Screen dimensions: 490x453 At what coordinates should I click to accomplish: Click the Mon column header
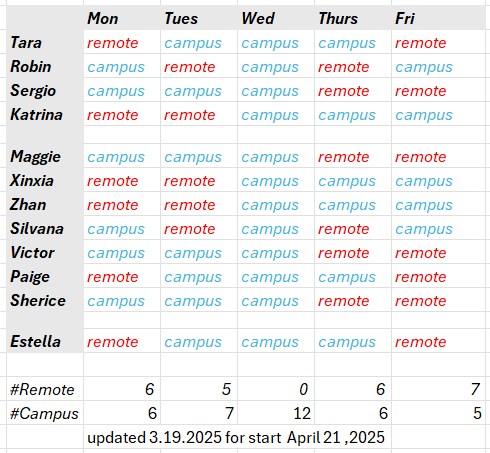coord(122,18)
